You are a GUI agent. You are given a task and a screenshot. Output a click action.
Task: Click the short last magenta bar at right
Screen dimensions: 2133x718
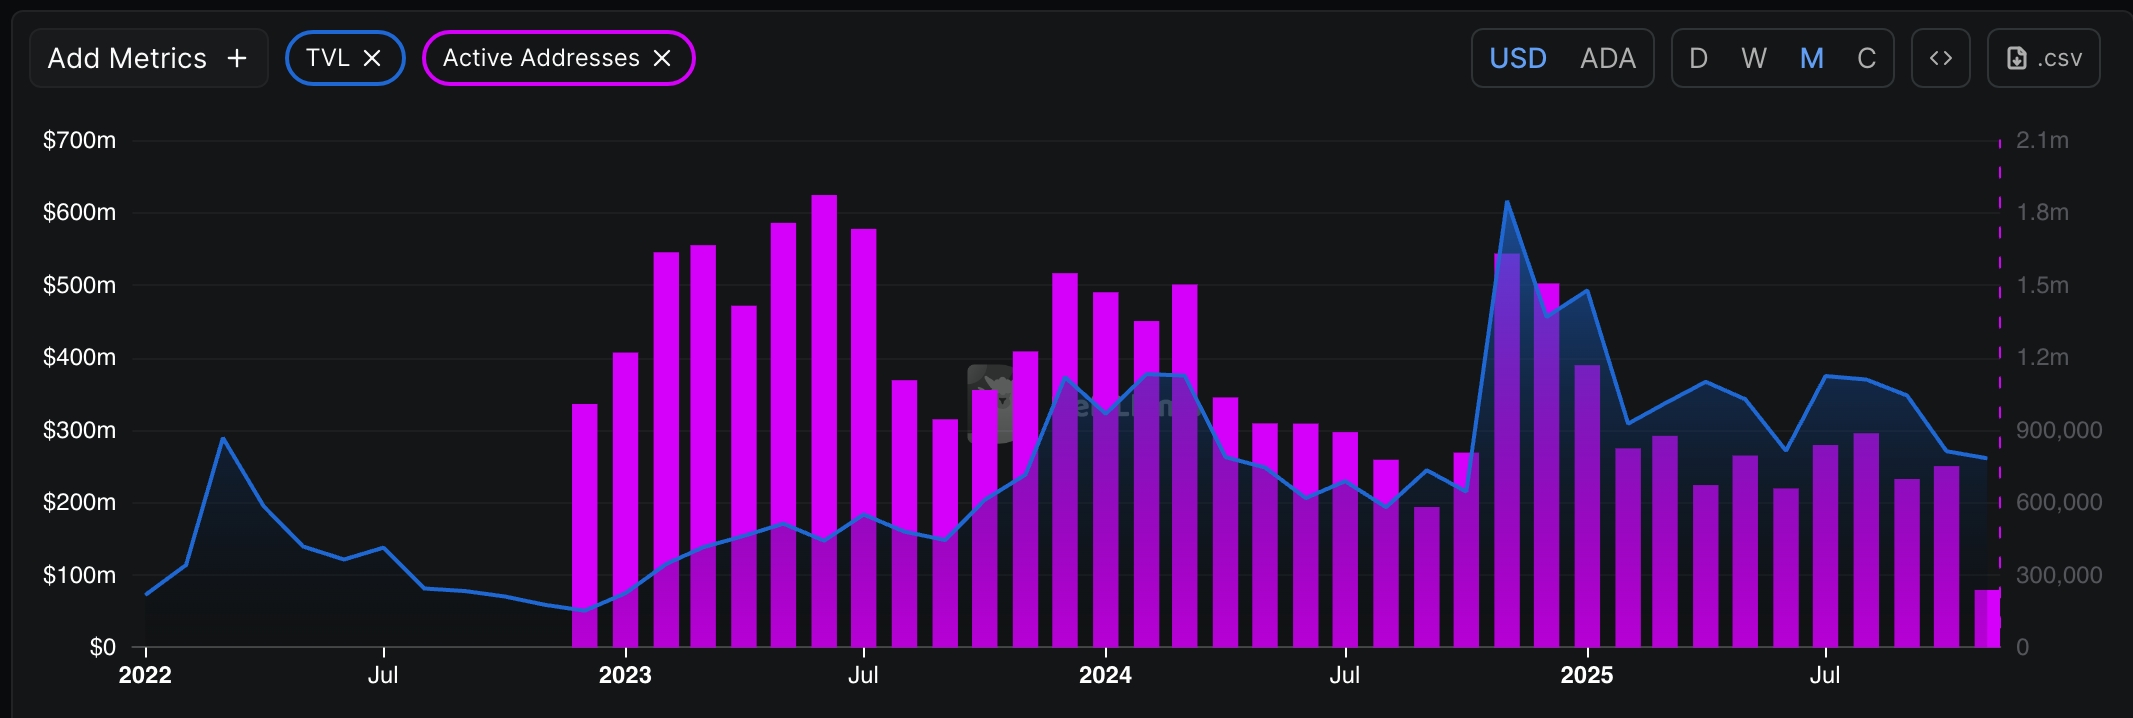point(1986,618)
